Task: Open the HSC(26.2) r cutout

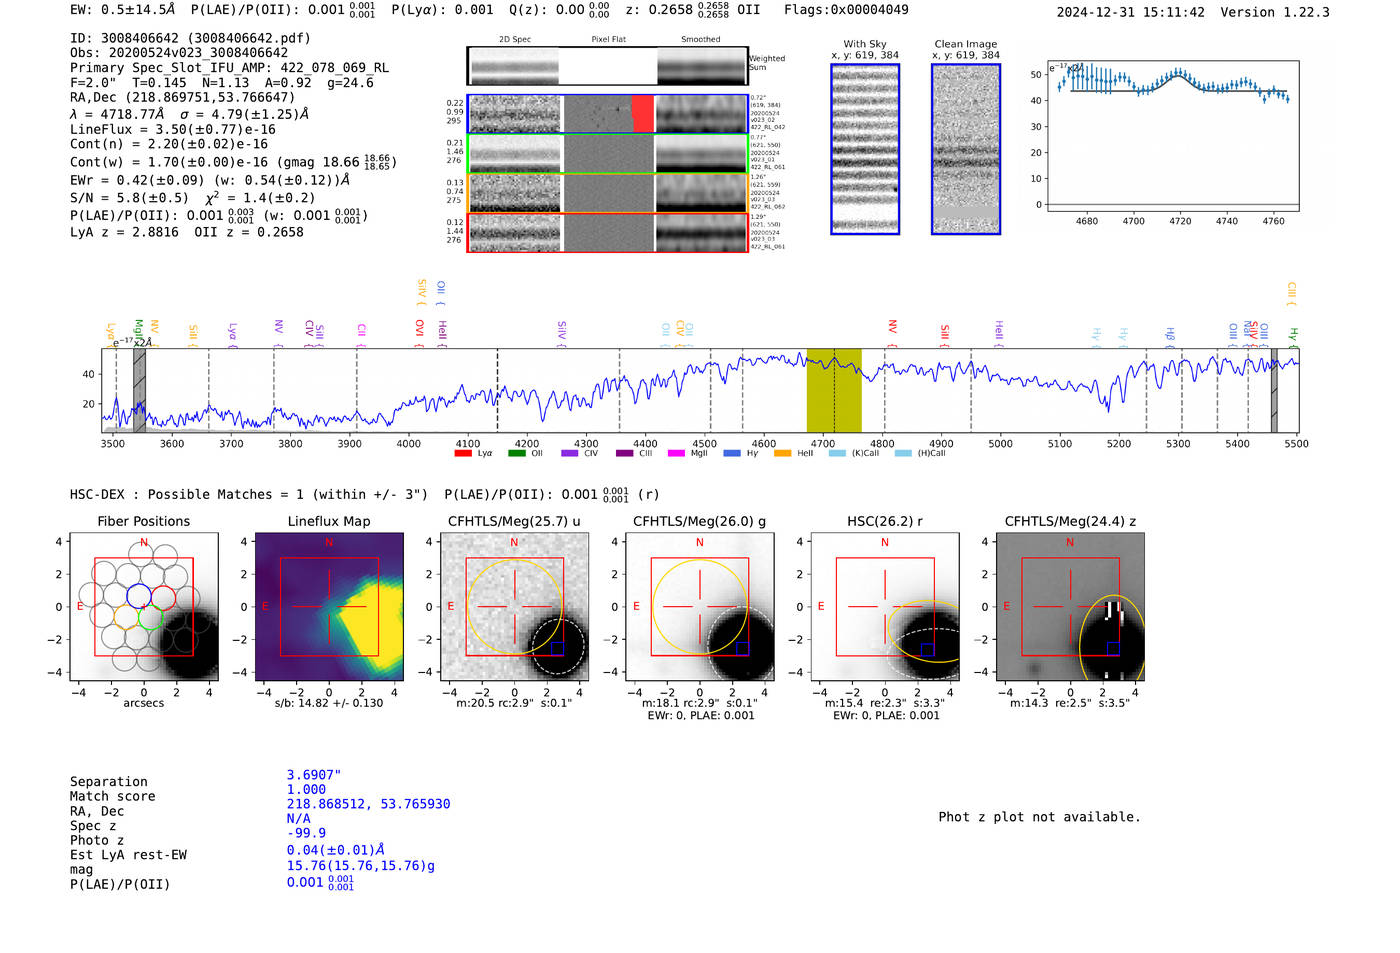Action: pos(885,607)
